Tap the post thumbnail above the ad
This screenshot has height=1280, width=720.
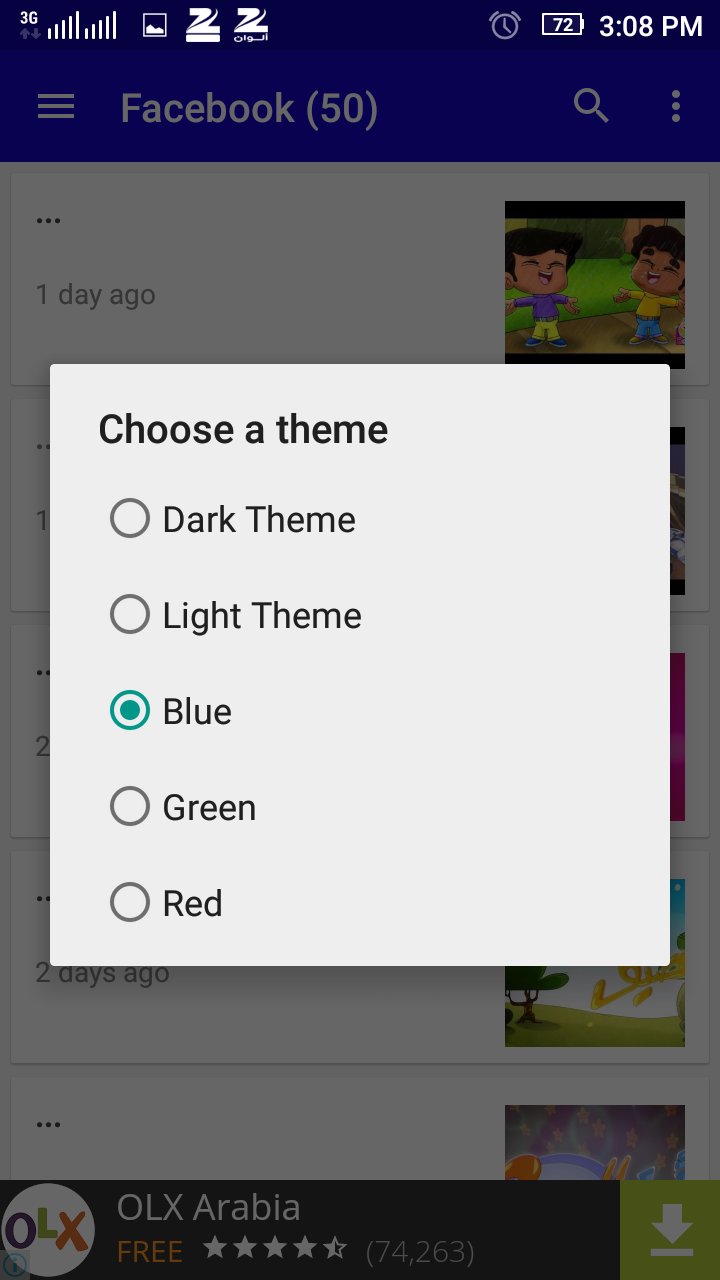(594, 1140)
